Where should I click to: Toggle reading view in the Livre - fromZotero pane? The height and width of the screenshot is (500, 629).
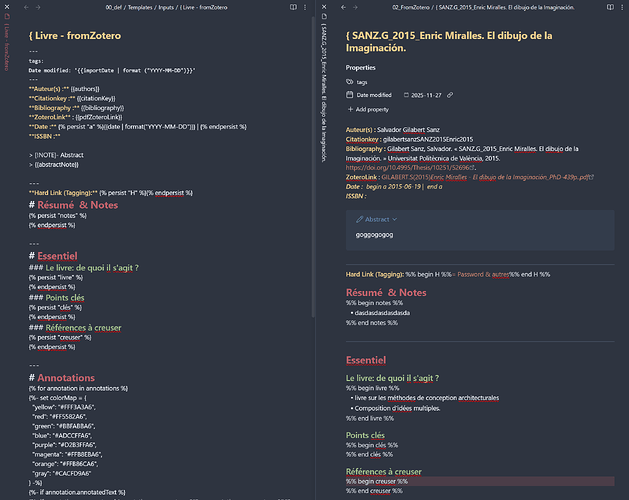pos(292,7)
